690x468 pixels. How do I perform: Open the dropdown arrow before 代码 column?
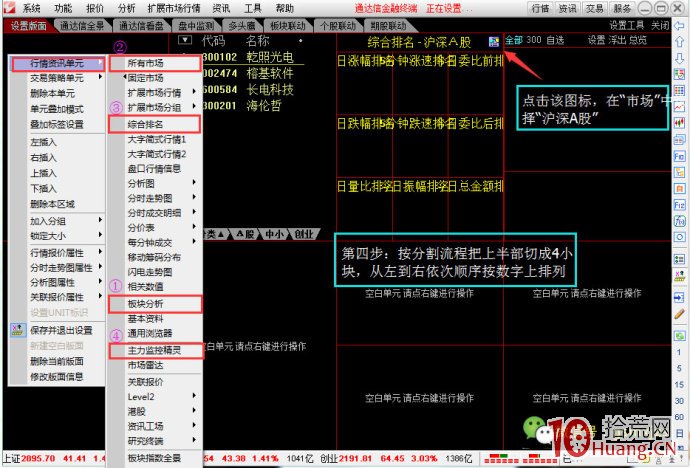tap(185, 40)
